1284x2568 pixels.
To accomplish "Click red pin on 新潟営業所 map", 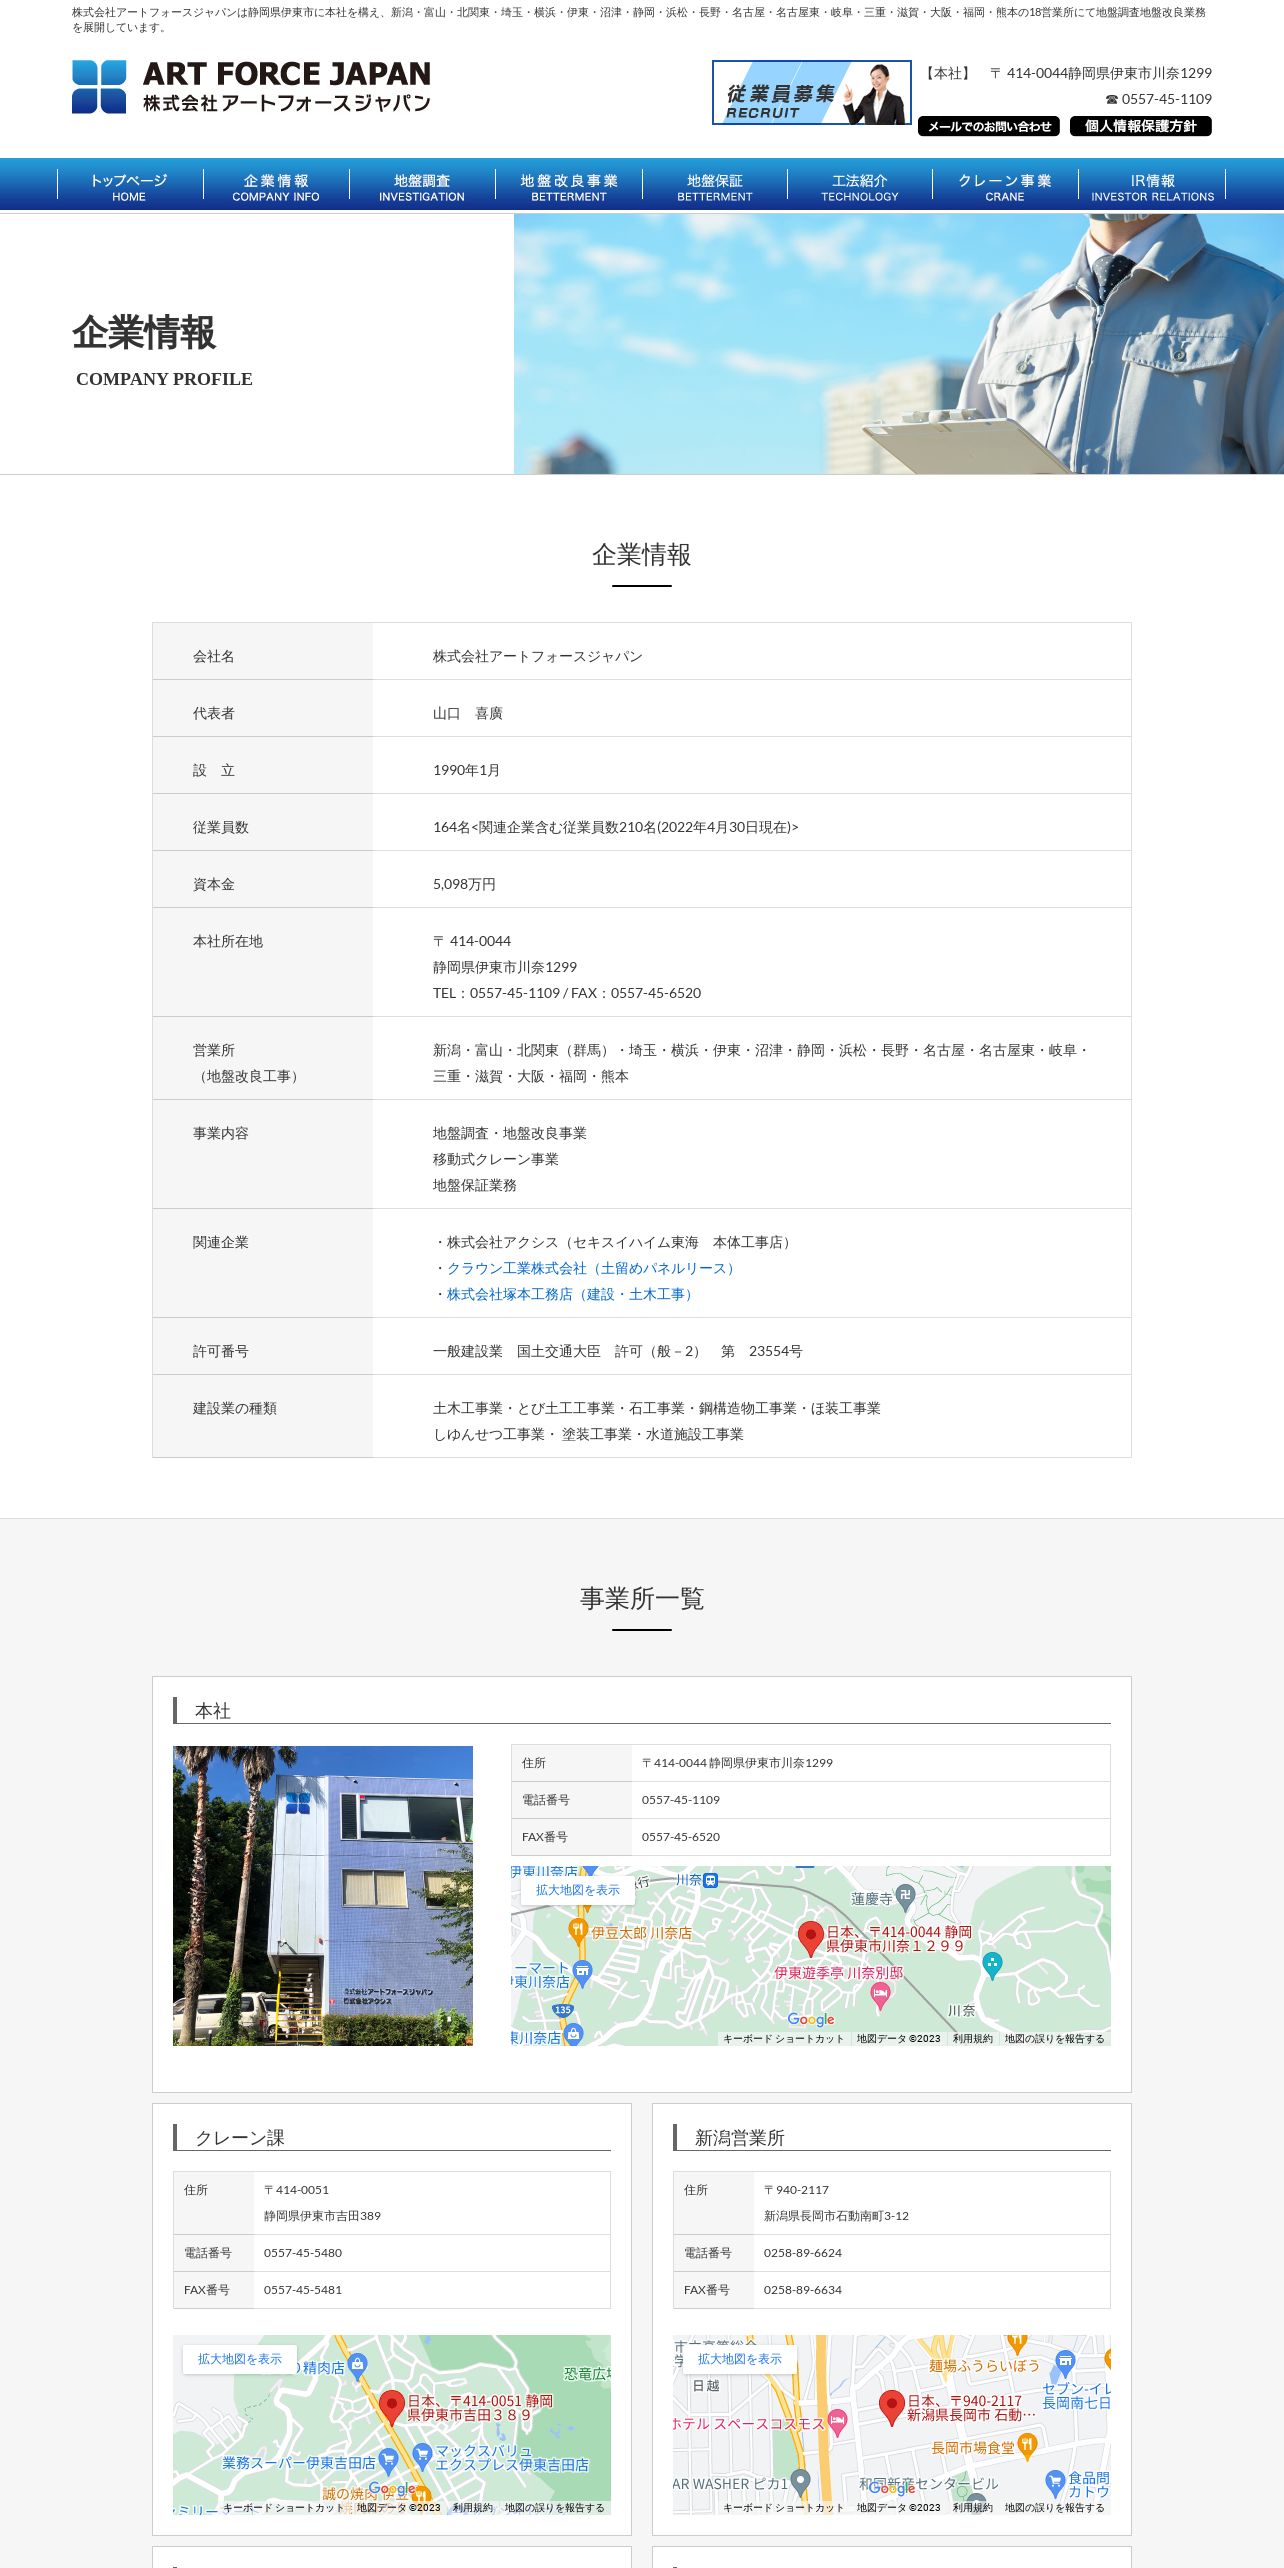I will coord(892,2407).
